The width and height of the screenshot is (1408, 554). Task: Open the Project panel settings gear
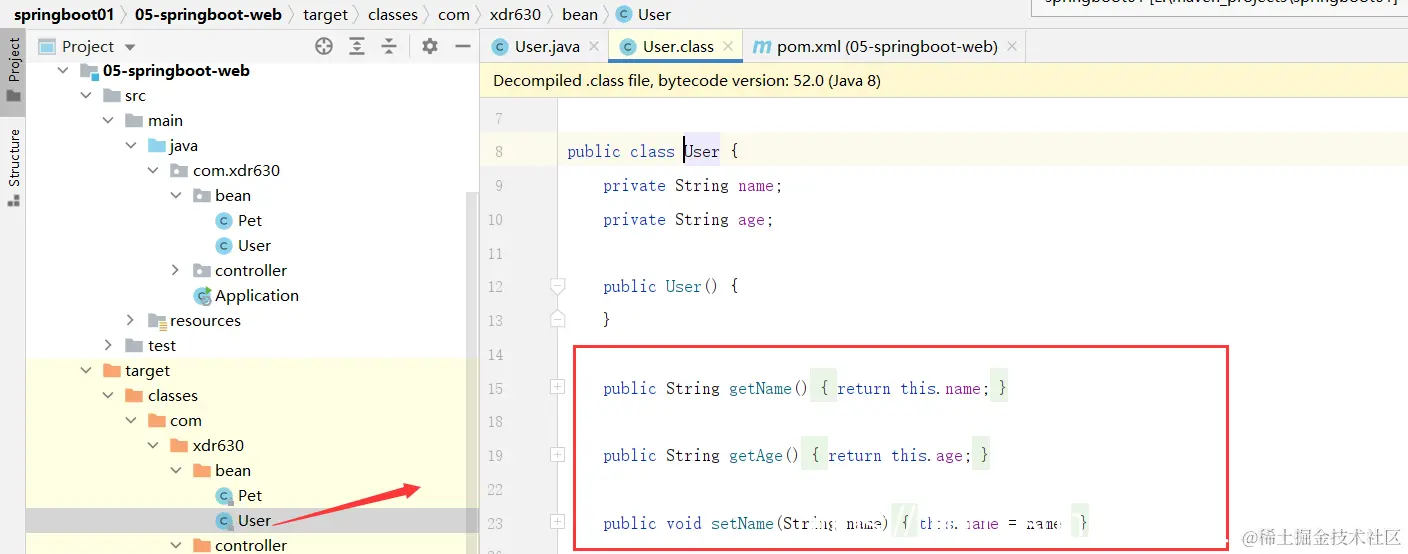point(430,46)
